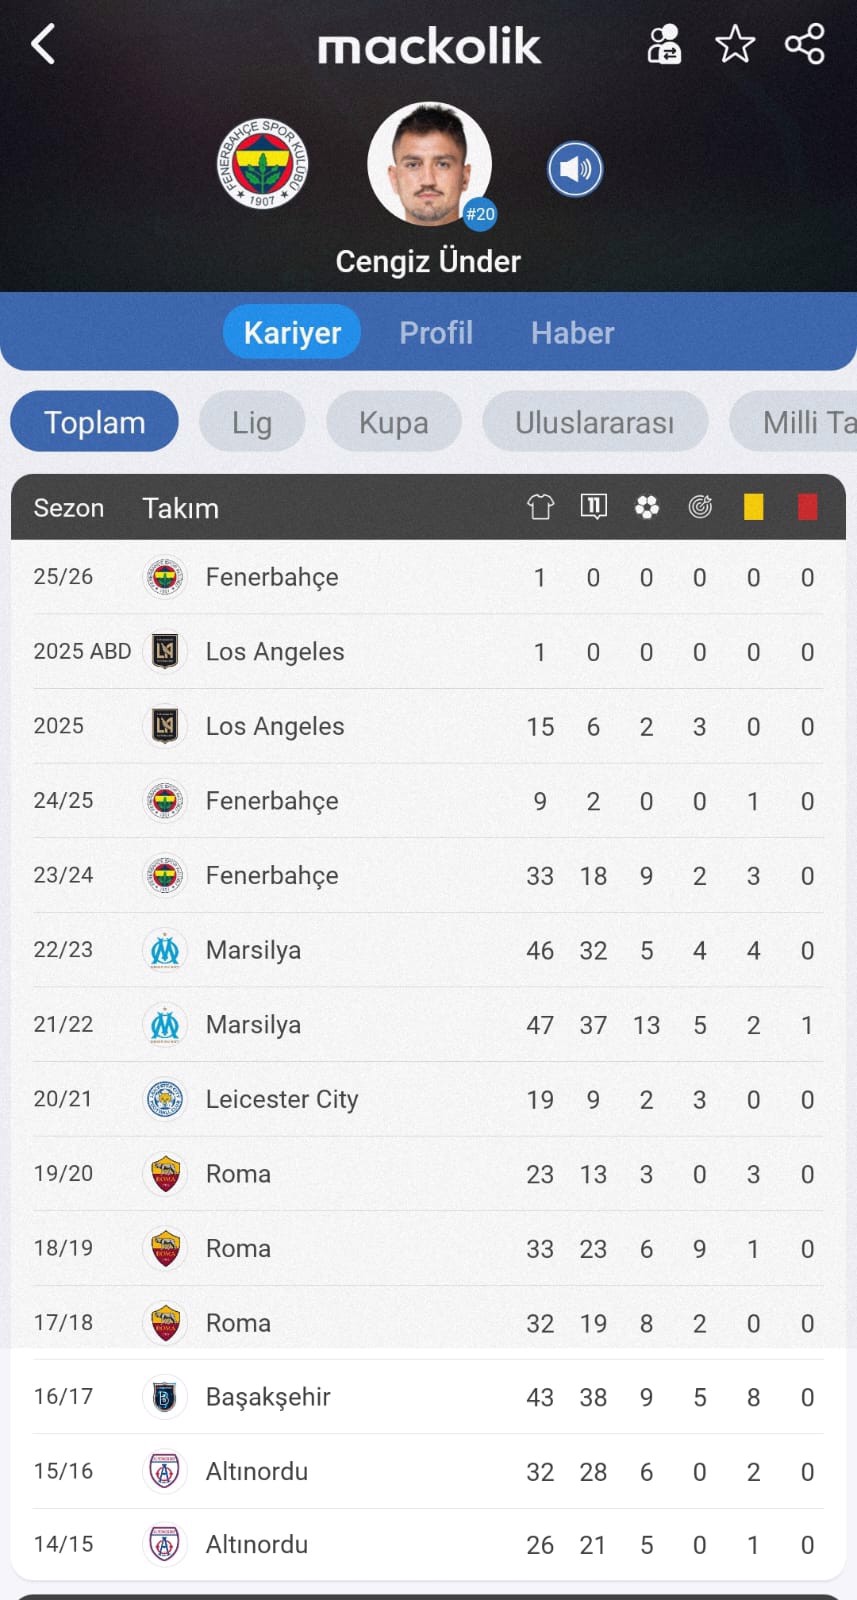Open the Fenerbahçe club crest in the header
Image resolution: width=857 pixels, height=1600 pixels.
click(x=263, y=164)
